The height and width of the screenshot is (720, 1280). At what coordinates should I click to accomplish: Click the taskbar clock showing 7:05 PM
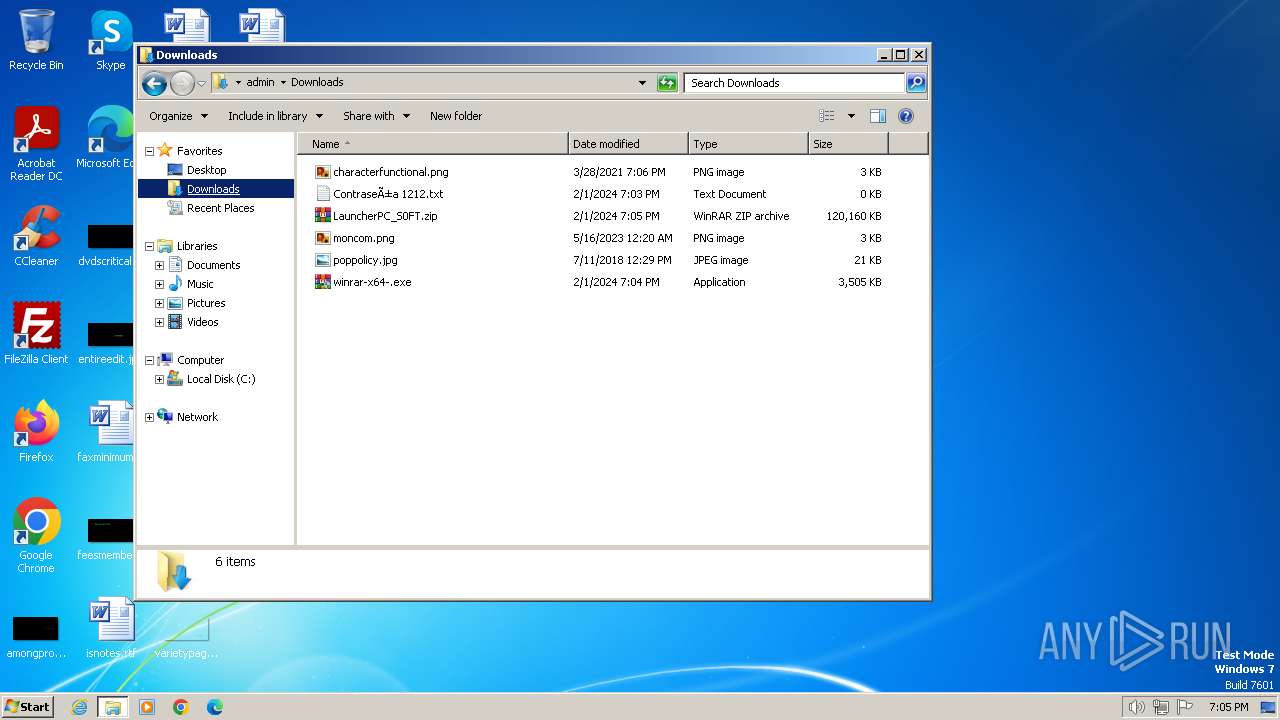1228,707
